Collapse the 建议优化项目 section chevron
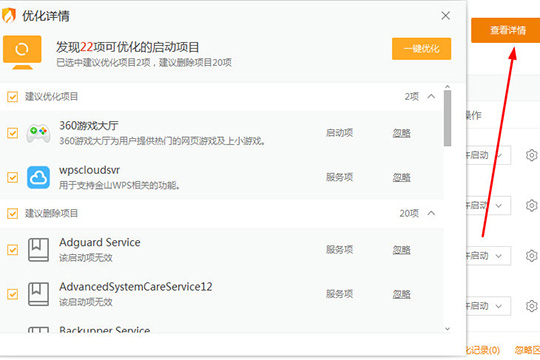 pyautogui.click(x=431, y=96)
